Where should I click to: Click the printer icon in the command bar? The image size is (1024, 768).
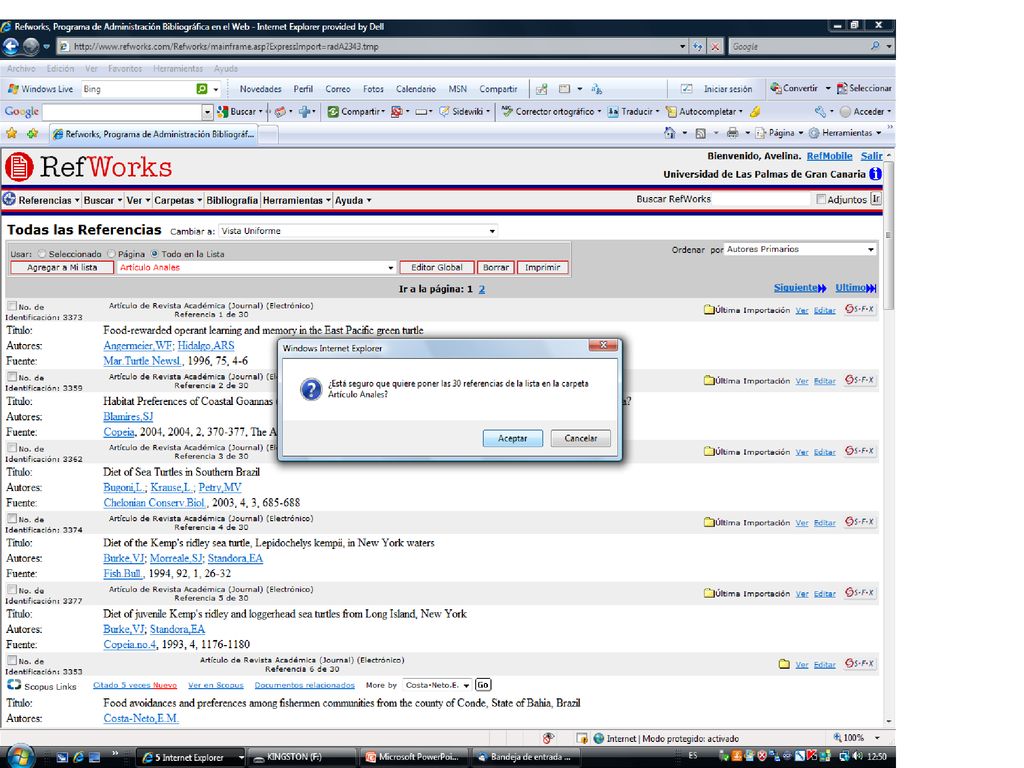coord(732,133)
